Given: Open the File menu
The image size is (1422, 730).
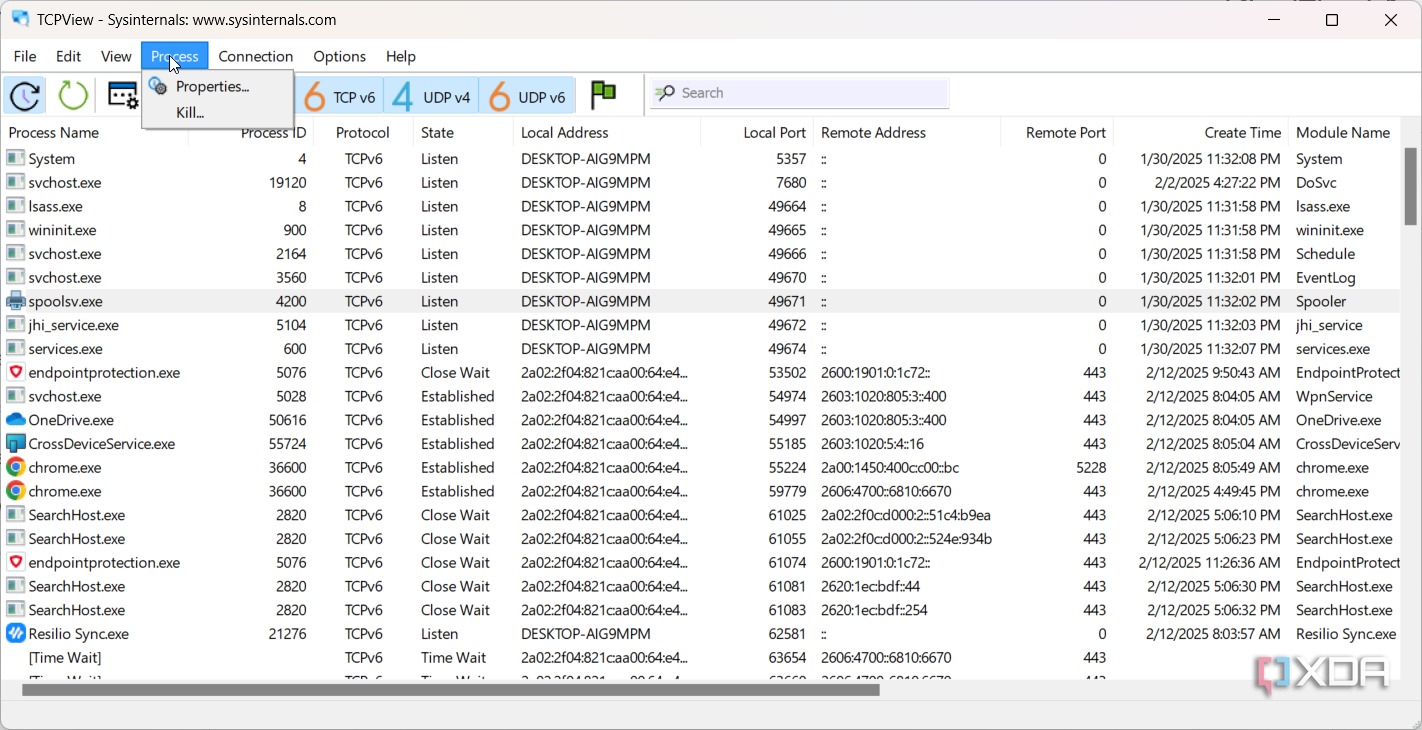Looking at the screenshot, I should click(25, 56).
